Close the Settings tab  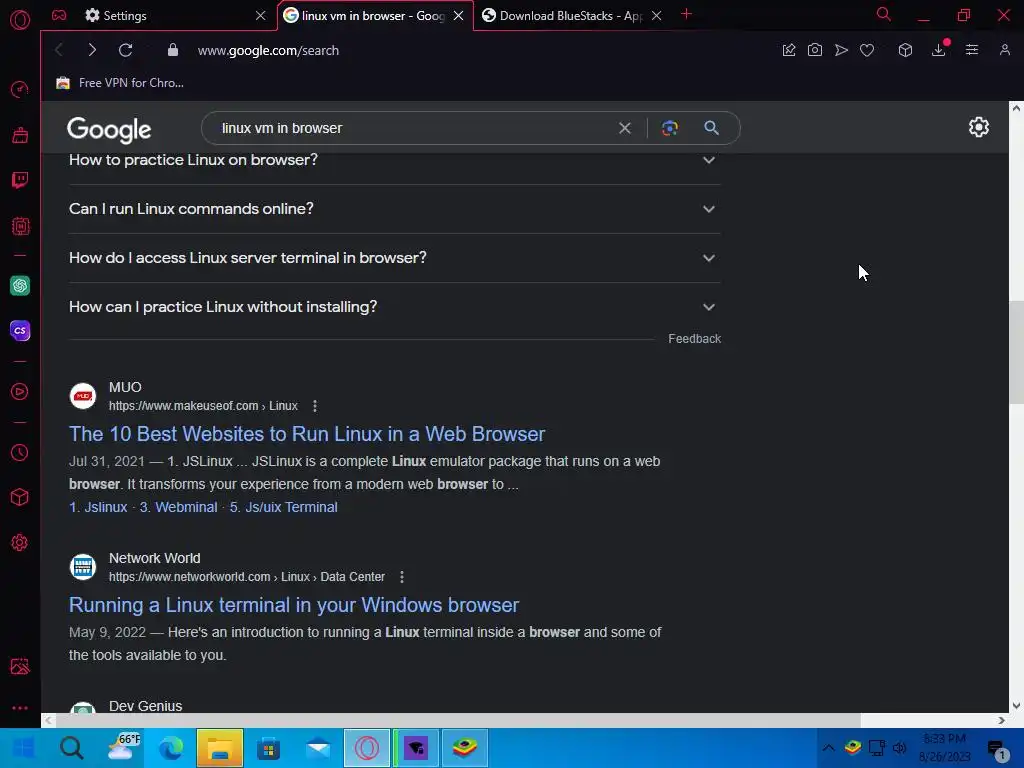coord(261,16)
